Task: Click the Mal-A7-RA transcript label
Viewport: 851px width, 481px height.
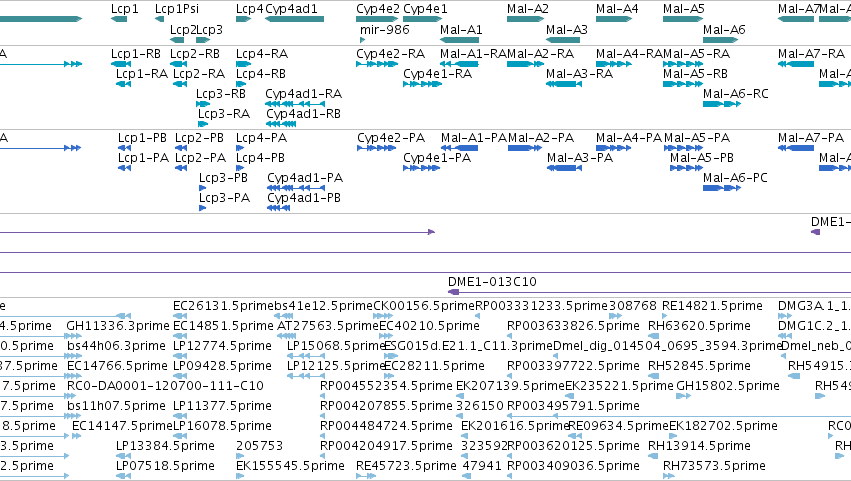Action: click(811, 54)
